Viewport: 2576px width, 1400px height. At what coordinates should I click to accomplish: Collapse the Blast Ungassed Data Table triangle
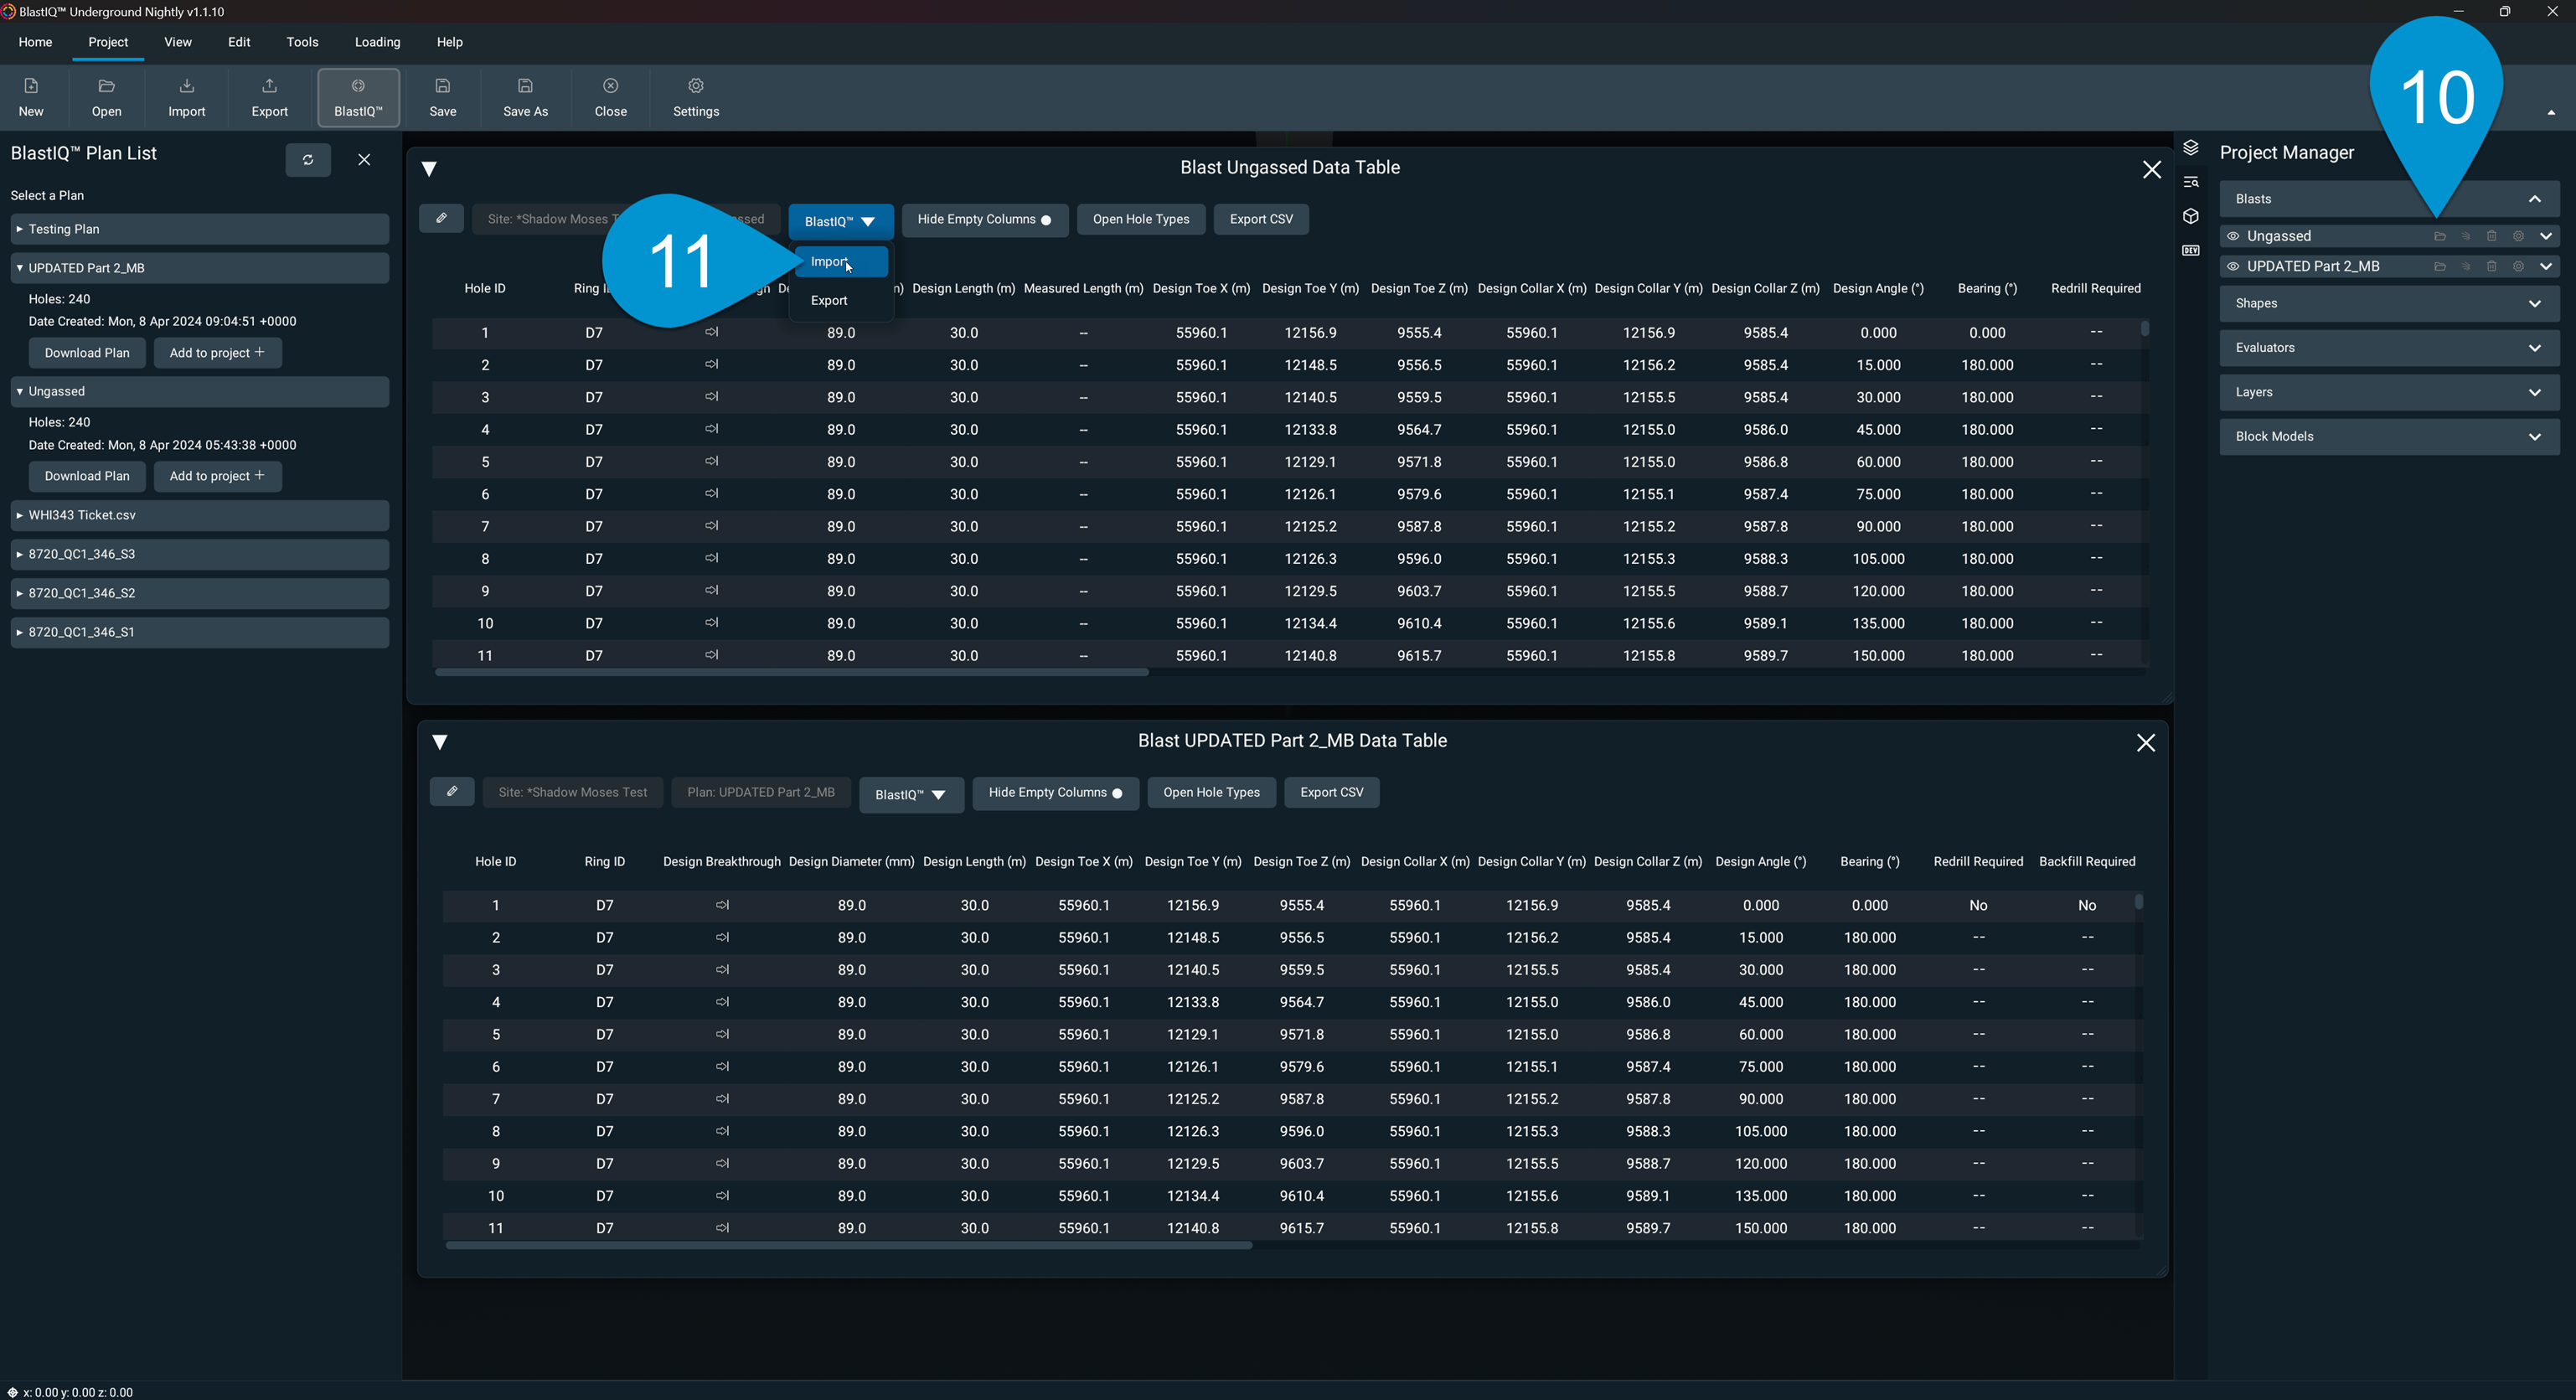(x=429, y=168)
